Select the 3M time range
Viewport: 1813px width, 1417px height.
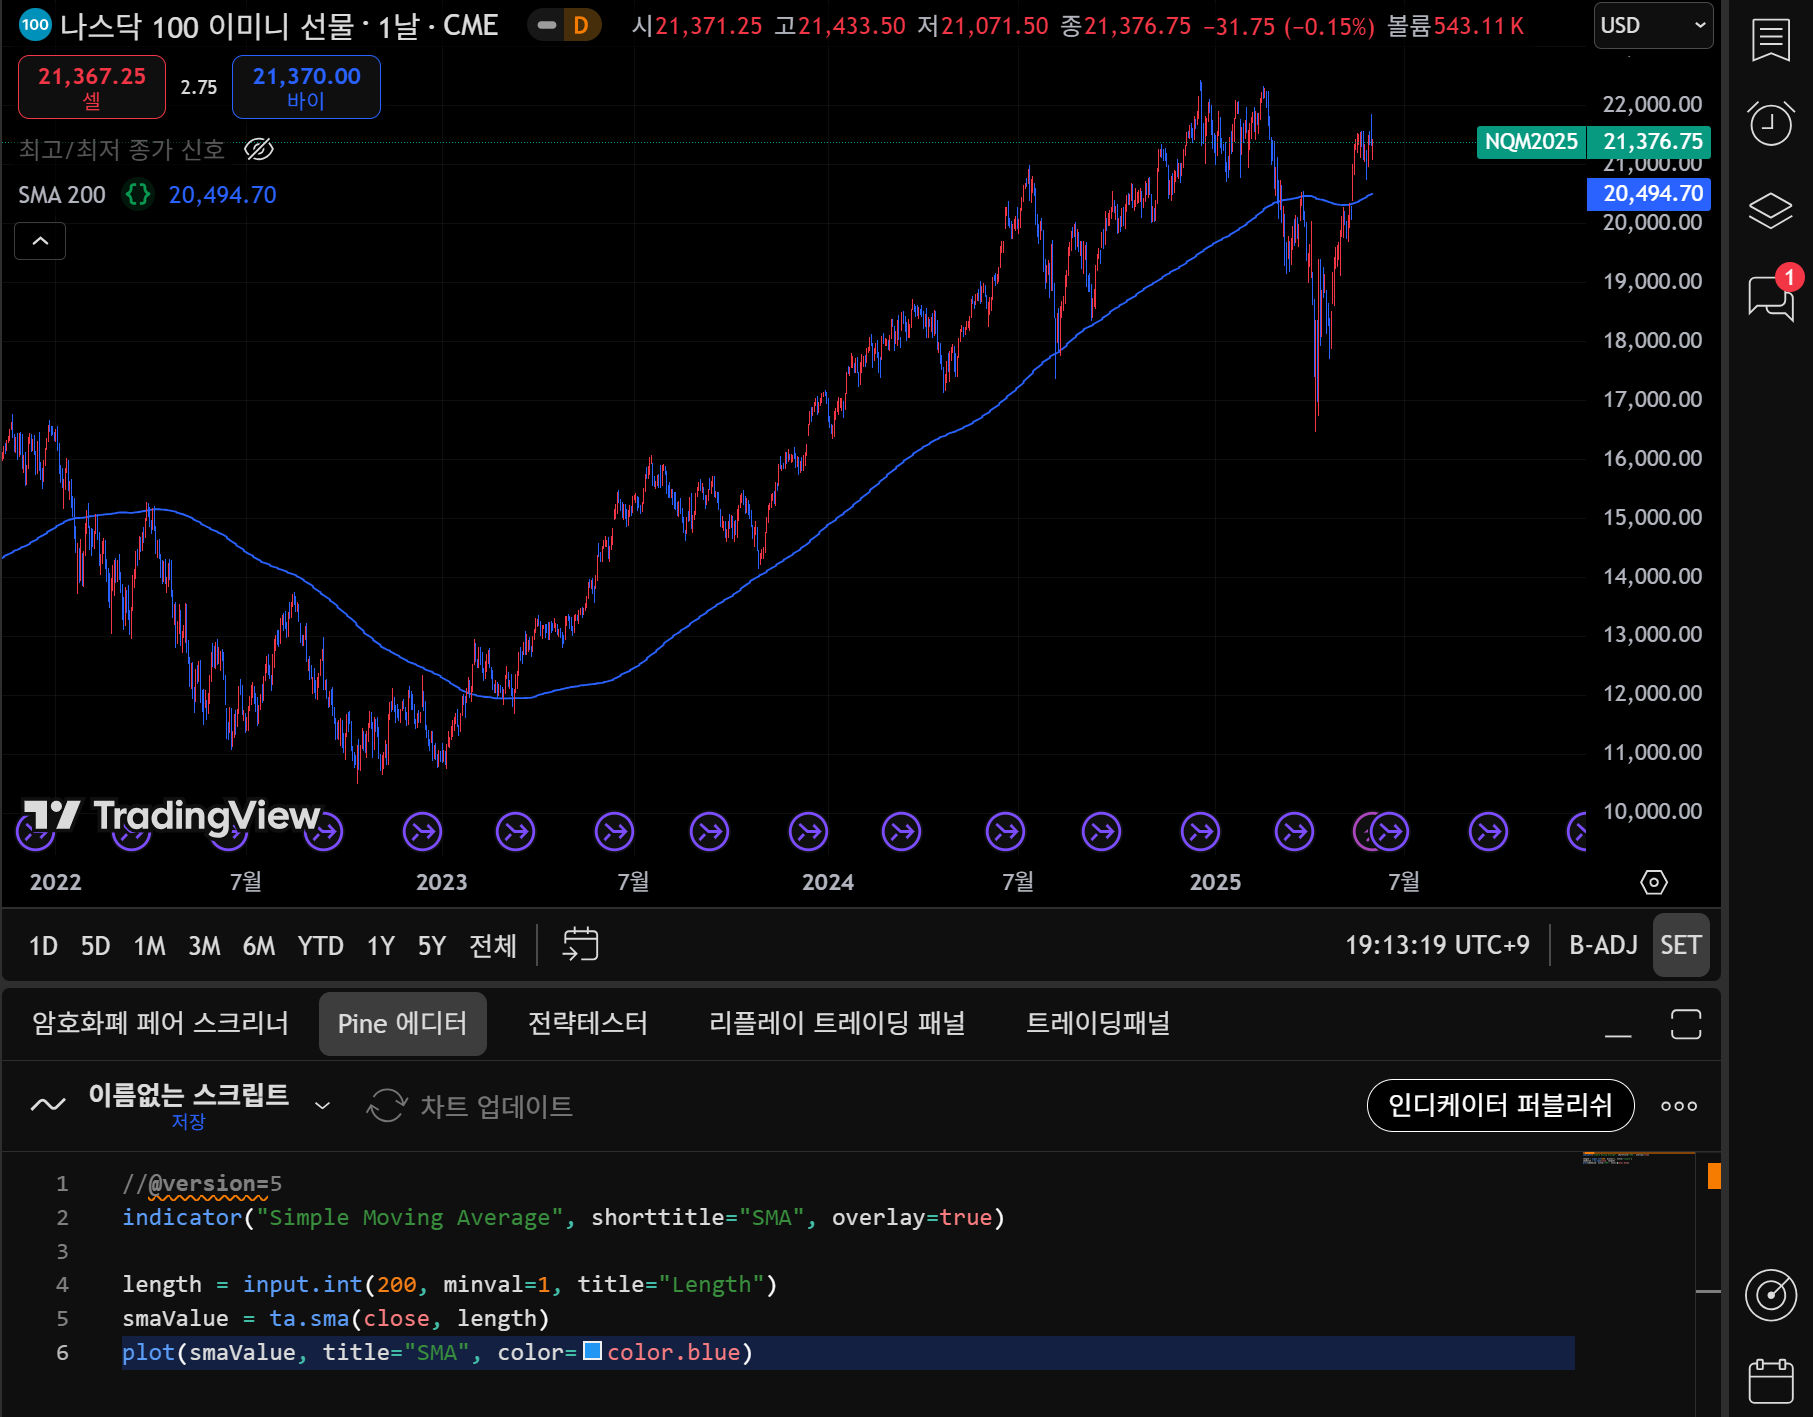[x=204, y=945]
